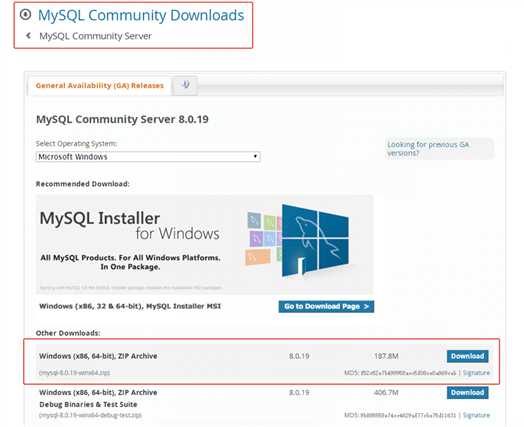Open the MySQL Community Downloads heading link
Image resolution: width=524 pixels, height=427 pixels.
tap(141, 15)
